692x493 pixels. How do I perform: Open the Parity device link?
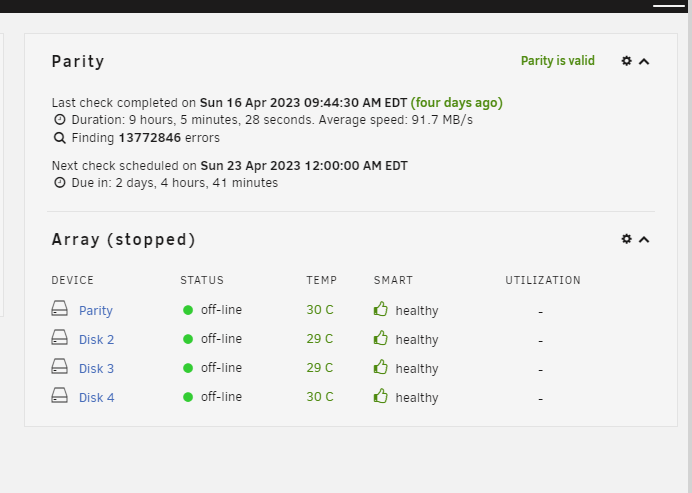click(96, 311)
